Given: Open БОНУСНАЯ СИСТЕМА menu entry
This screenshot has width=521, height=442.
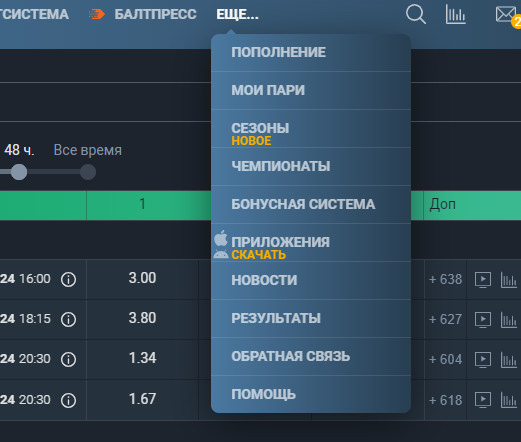Looking at the screenshot, I should tap(311, 204).
